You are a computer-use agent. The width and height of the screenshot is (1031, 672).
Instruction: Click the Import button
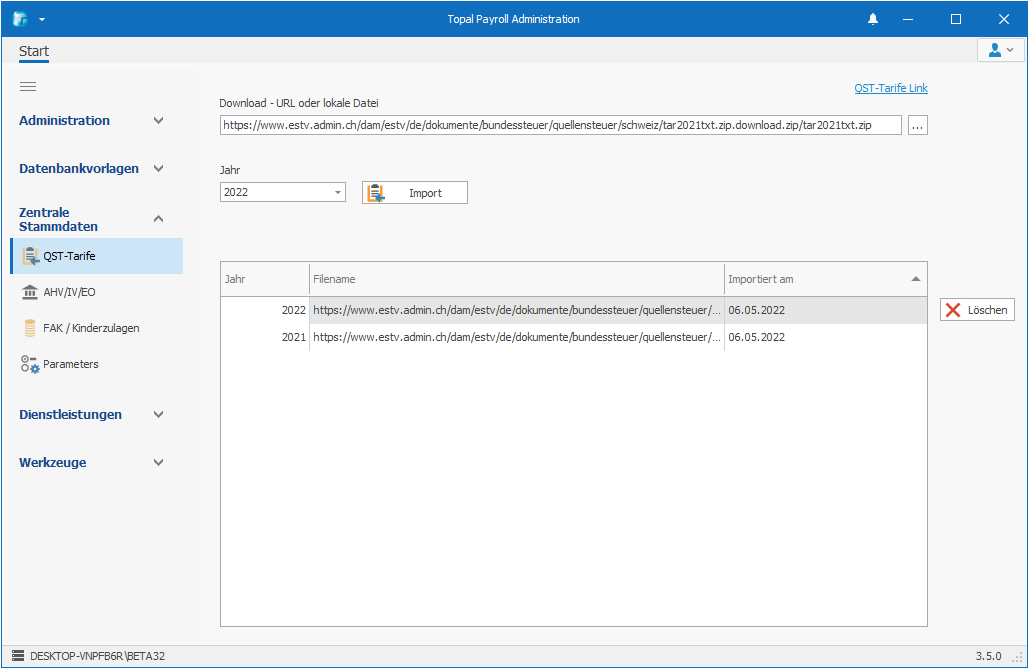(414, 193)
